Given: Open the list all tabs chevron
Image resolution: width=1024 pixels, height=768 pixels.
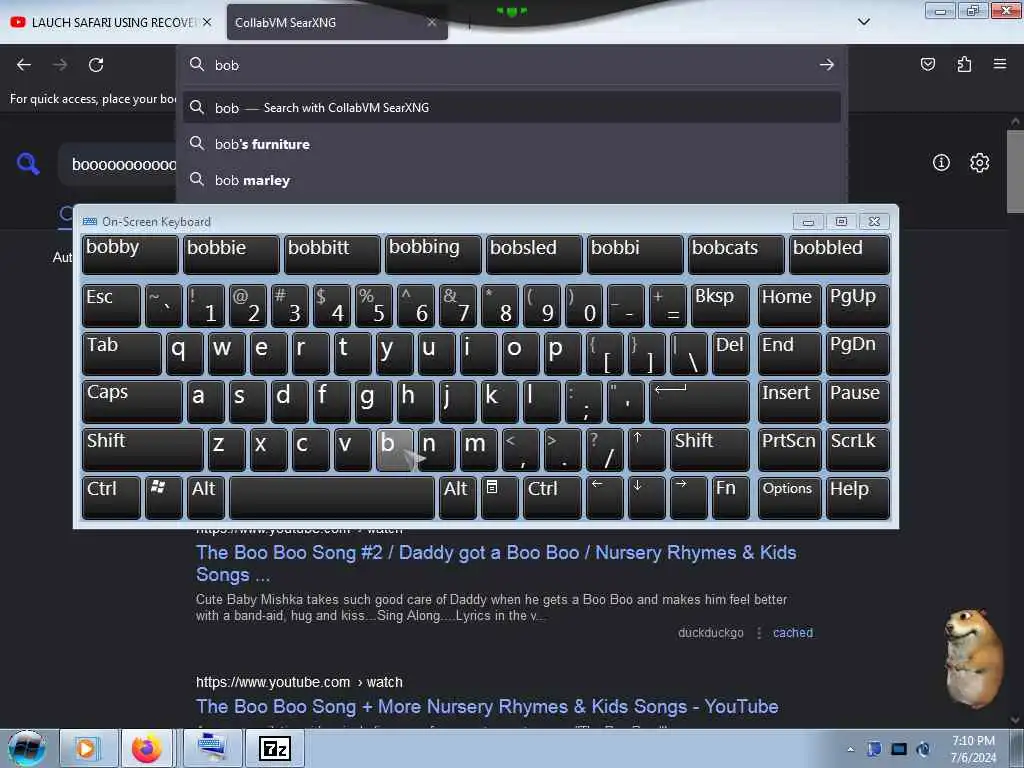Looking at the screenshot, I should point(863,22).
